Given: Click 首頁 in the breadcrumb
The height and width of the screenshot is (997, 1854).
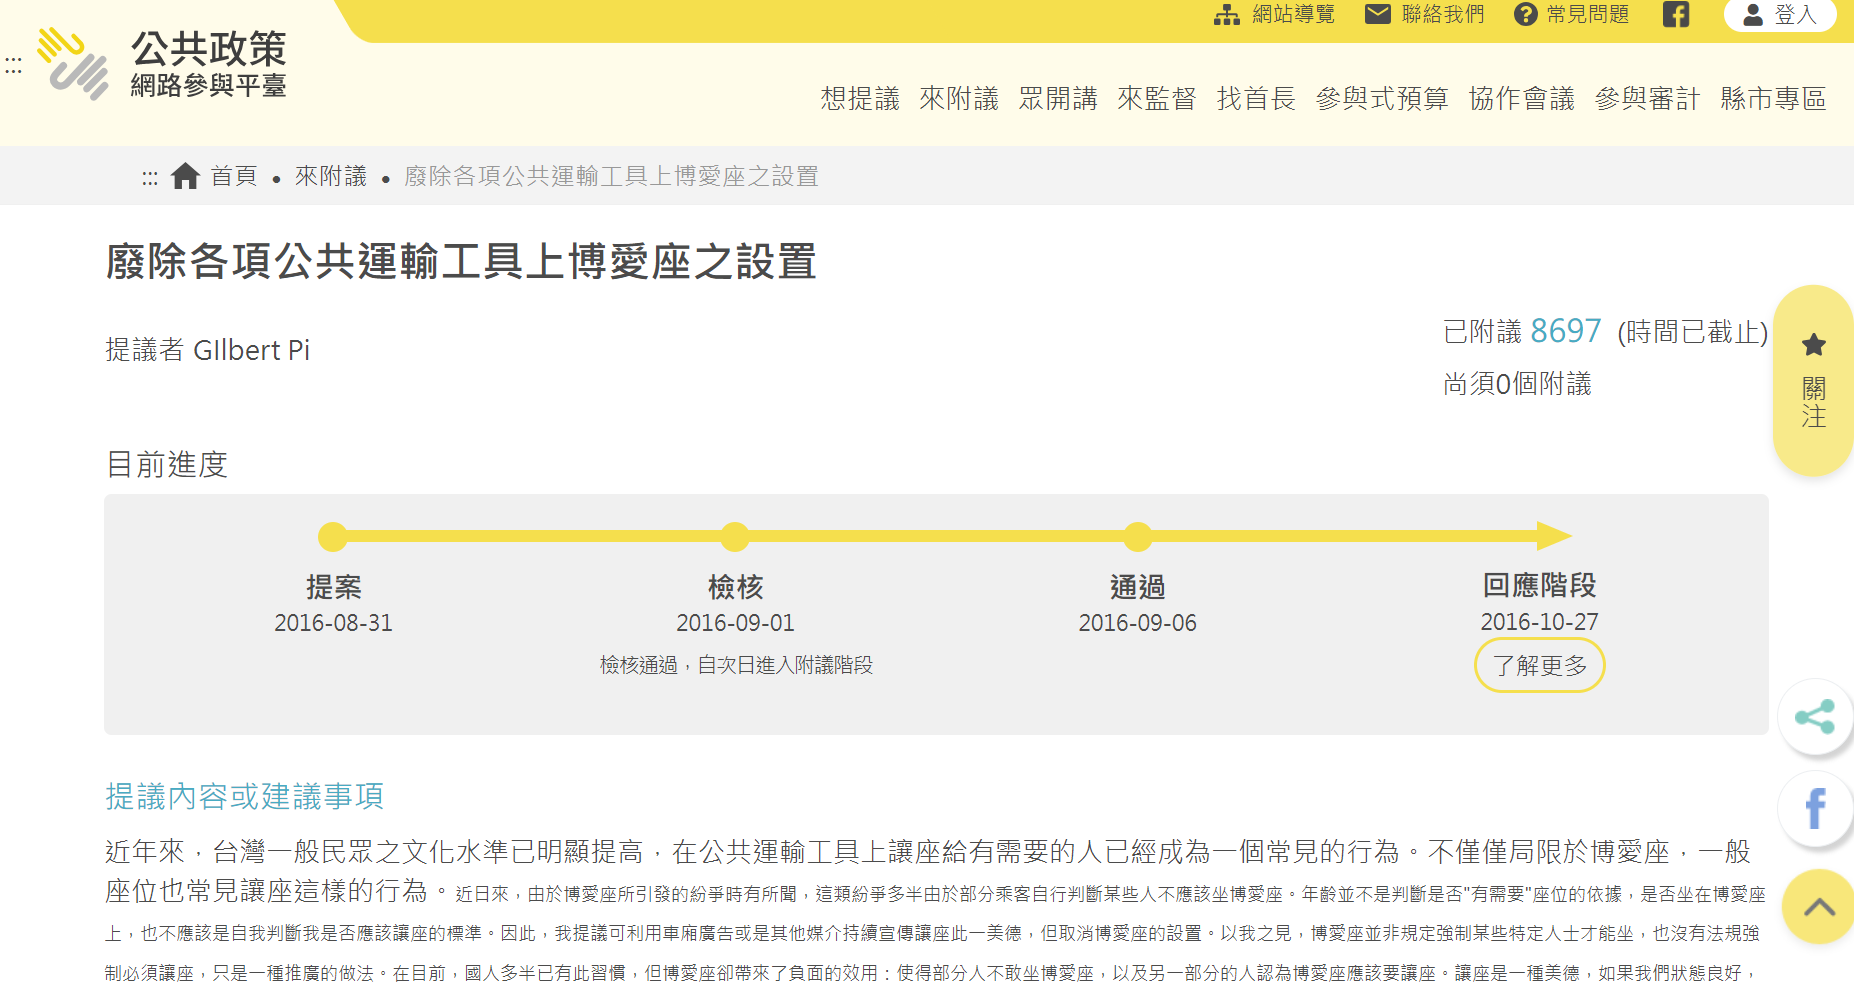Looking at the screenshot, I should 234,176.
